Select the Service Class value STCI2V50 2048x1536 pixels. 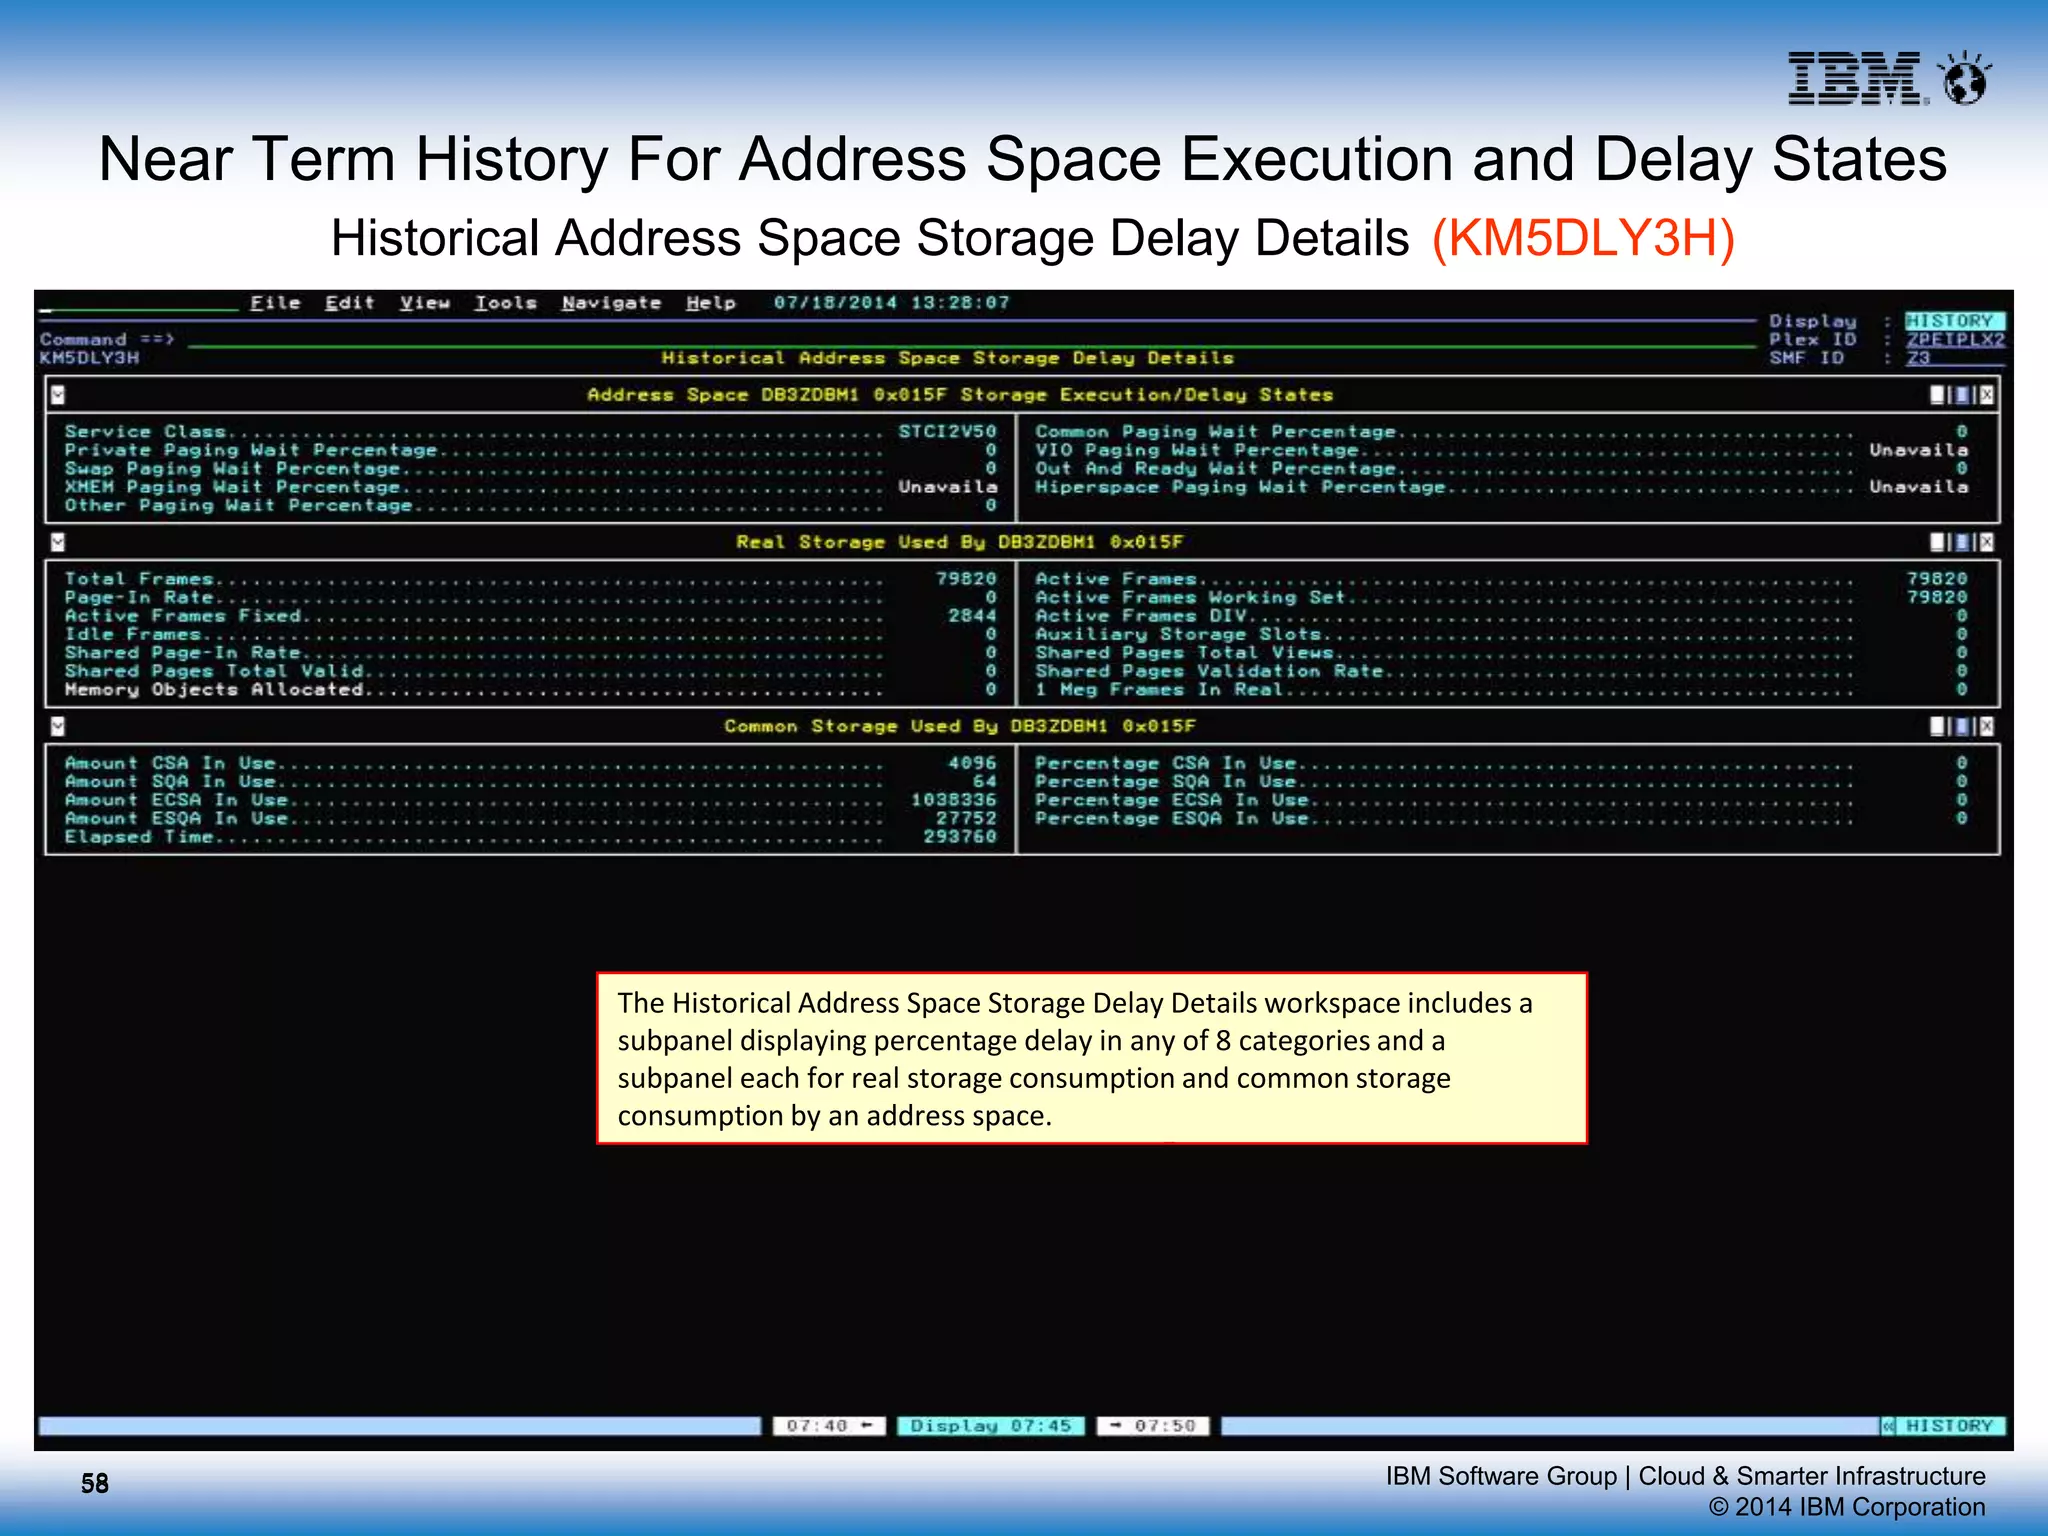point(947,432)
